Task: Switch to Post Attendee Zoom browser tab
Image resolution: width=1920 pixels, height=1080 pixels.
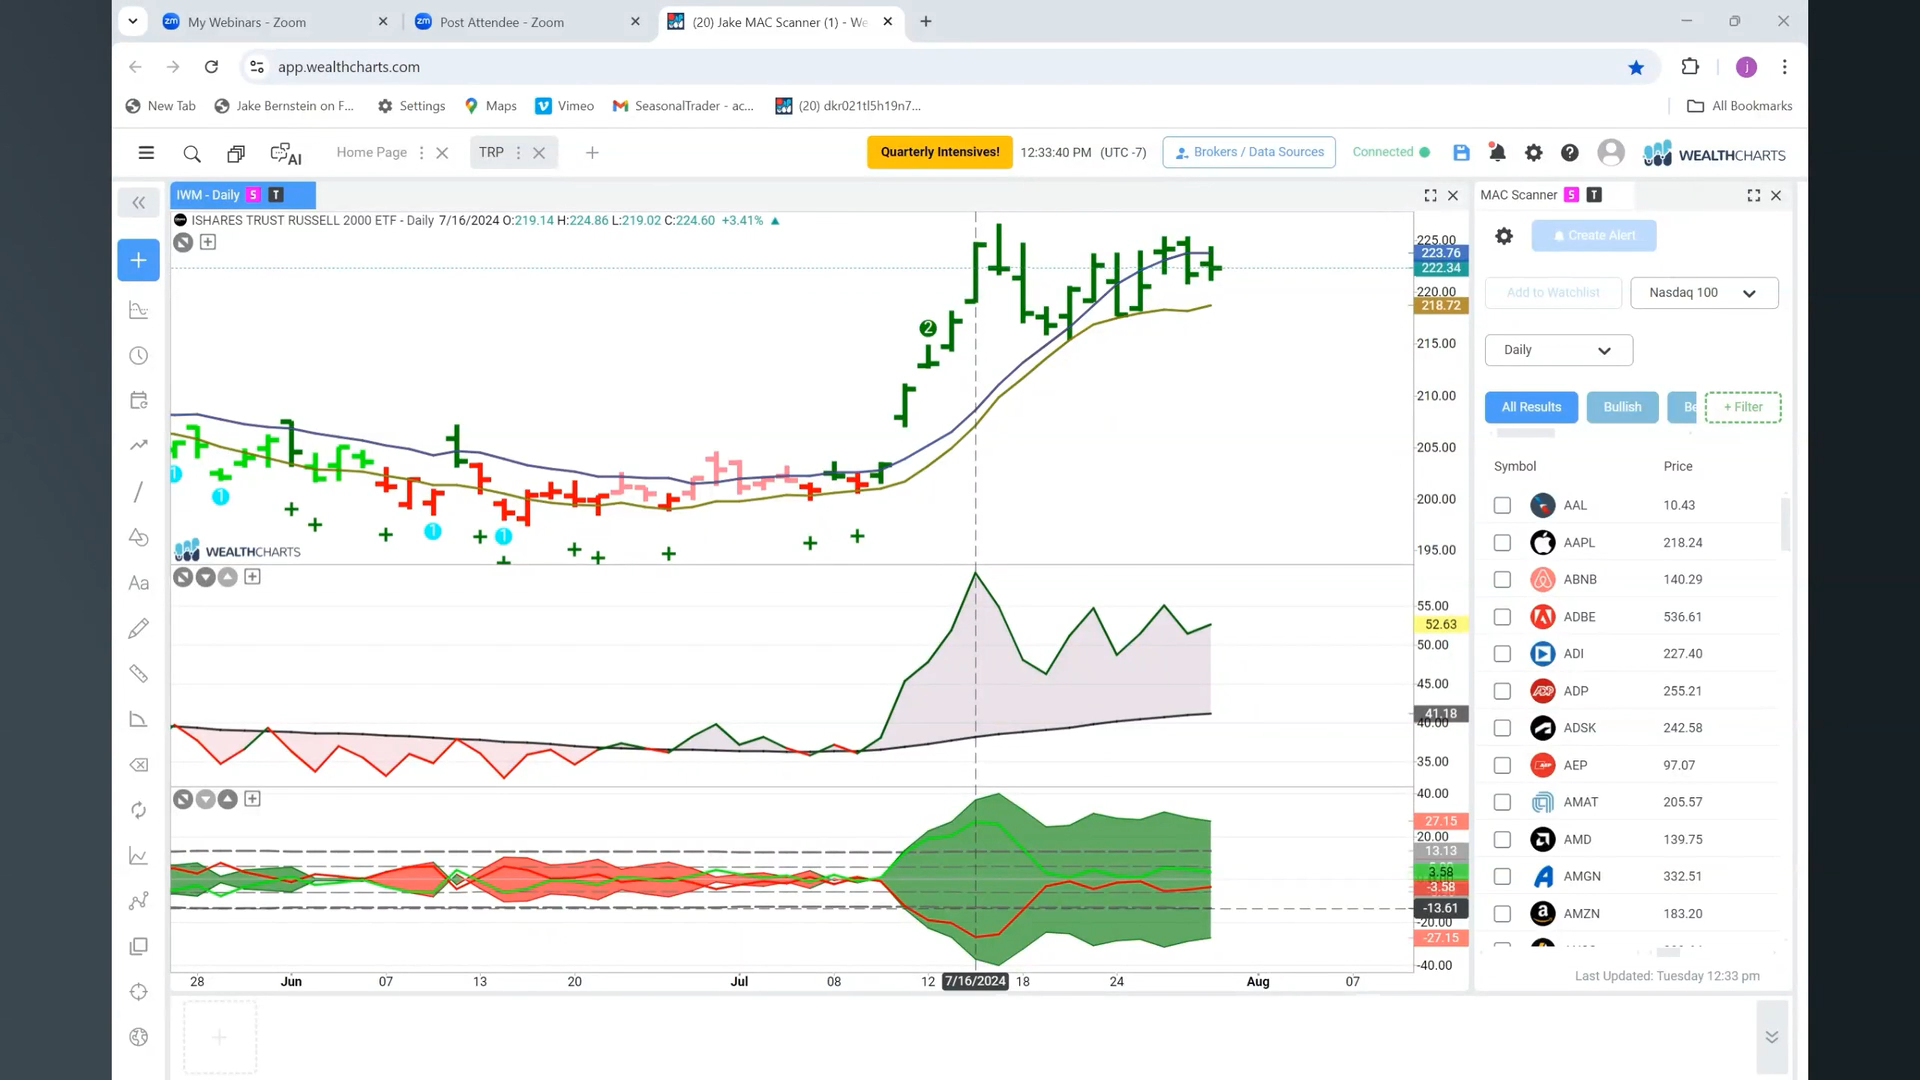Action: tap(529, 21)
